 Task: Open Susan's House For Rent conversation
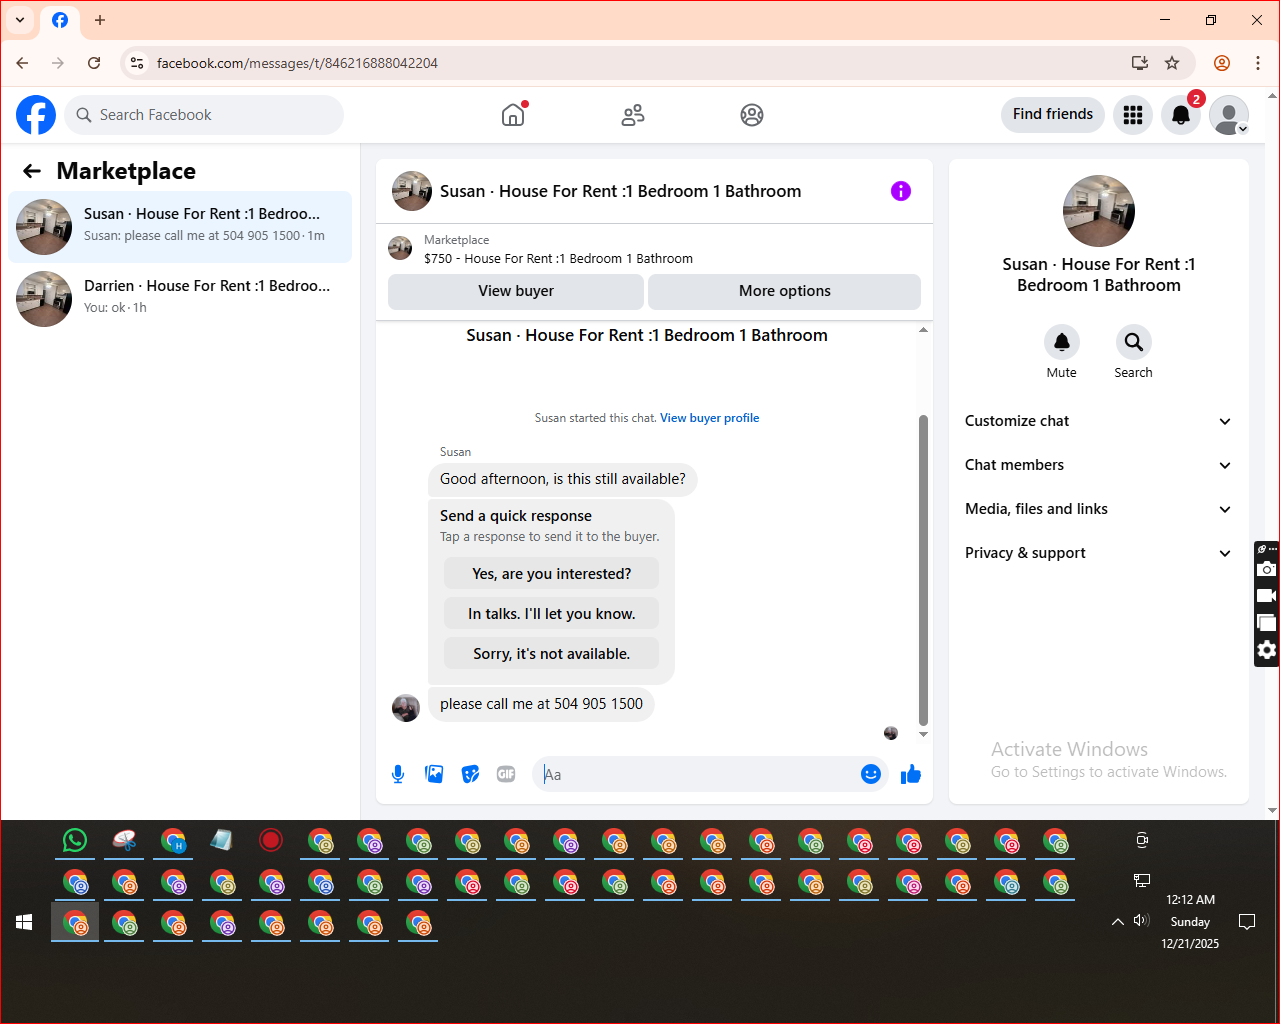(x=180, y=227)
